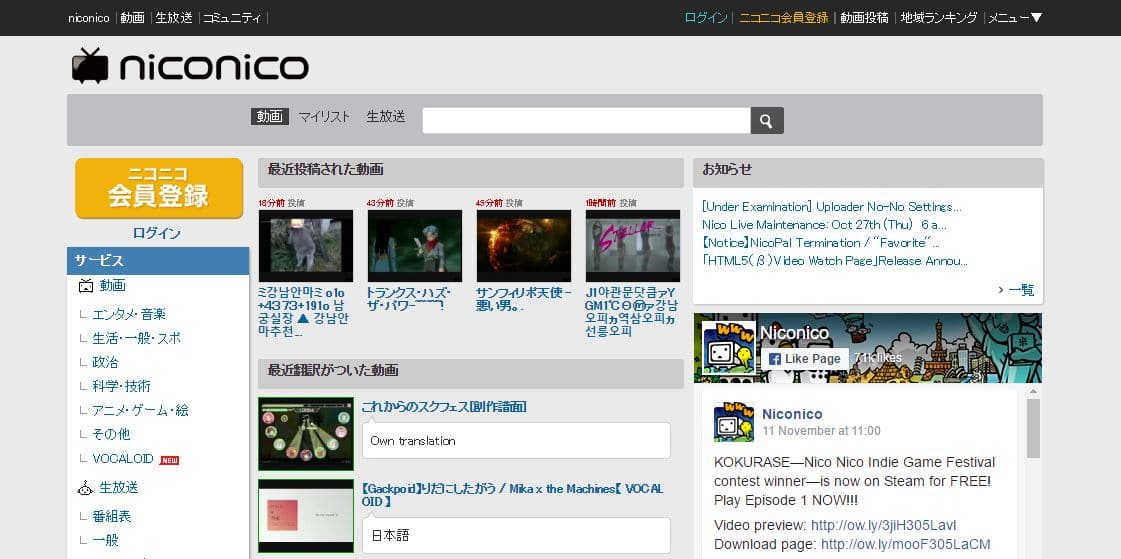
Task: Open the その他 category
Action: click(x=111, y=434)
